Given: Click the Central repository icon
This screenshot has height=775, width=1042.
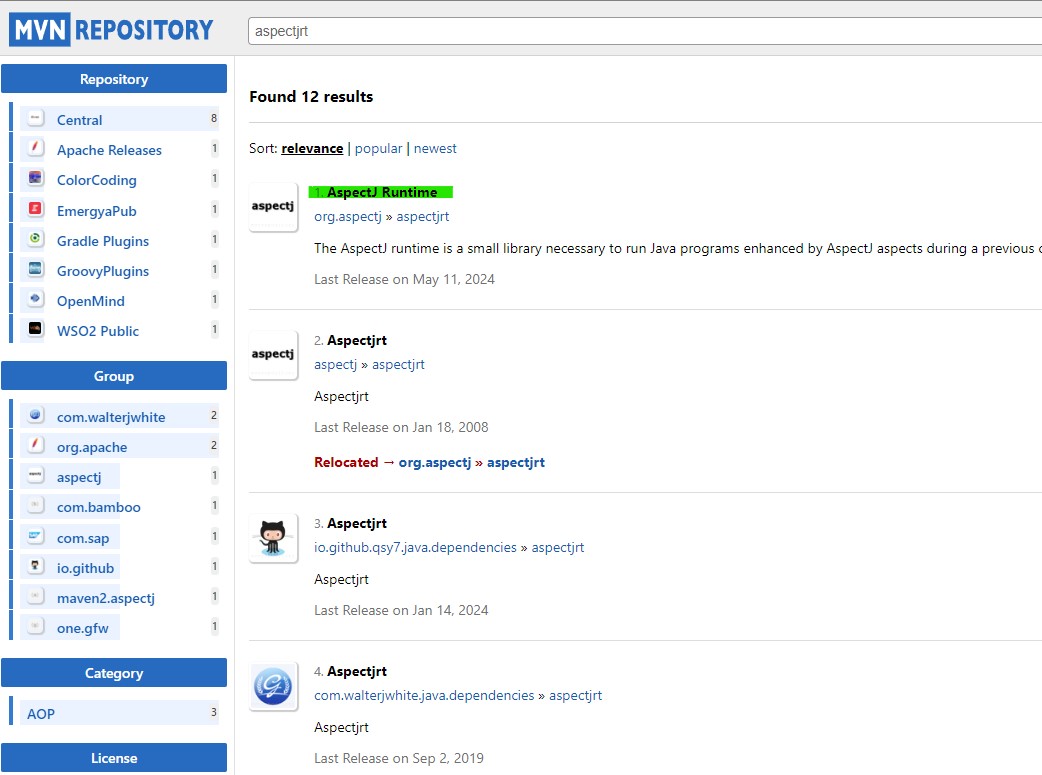Looking at the screenshot, I should click(35, 118).
